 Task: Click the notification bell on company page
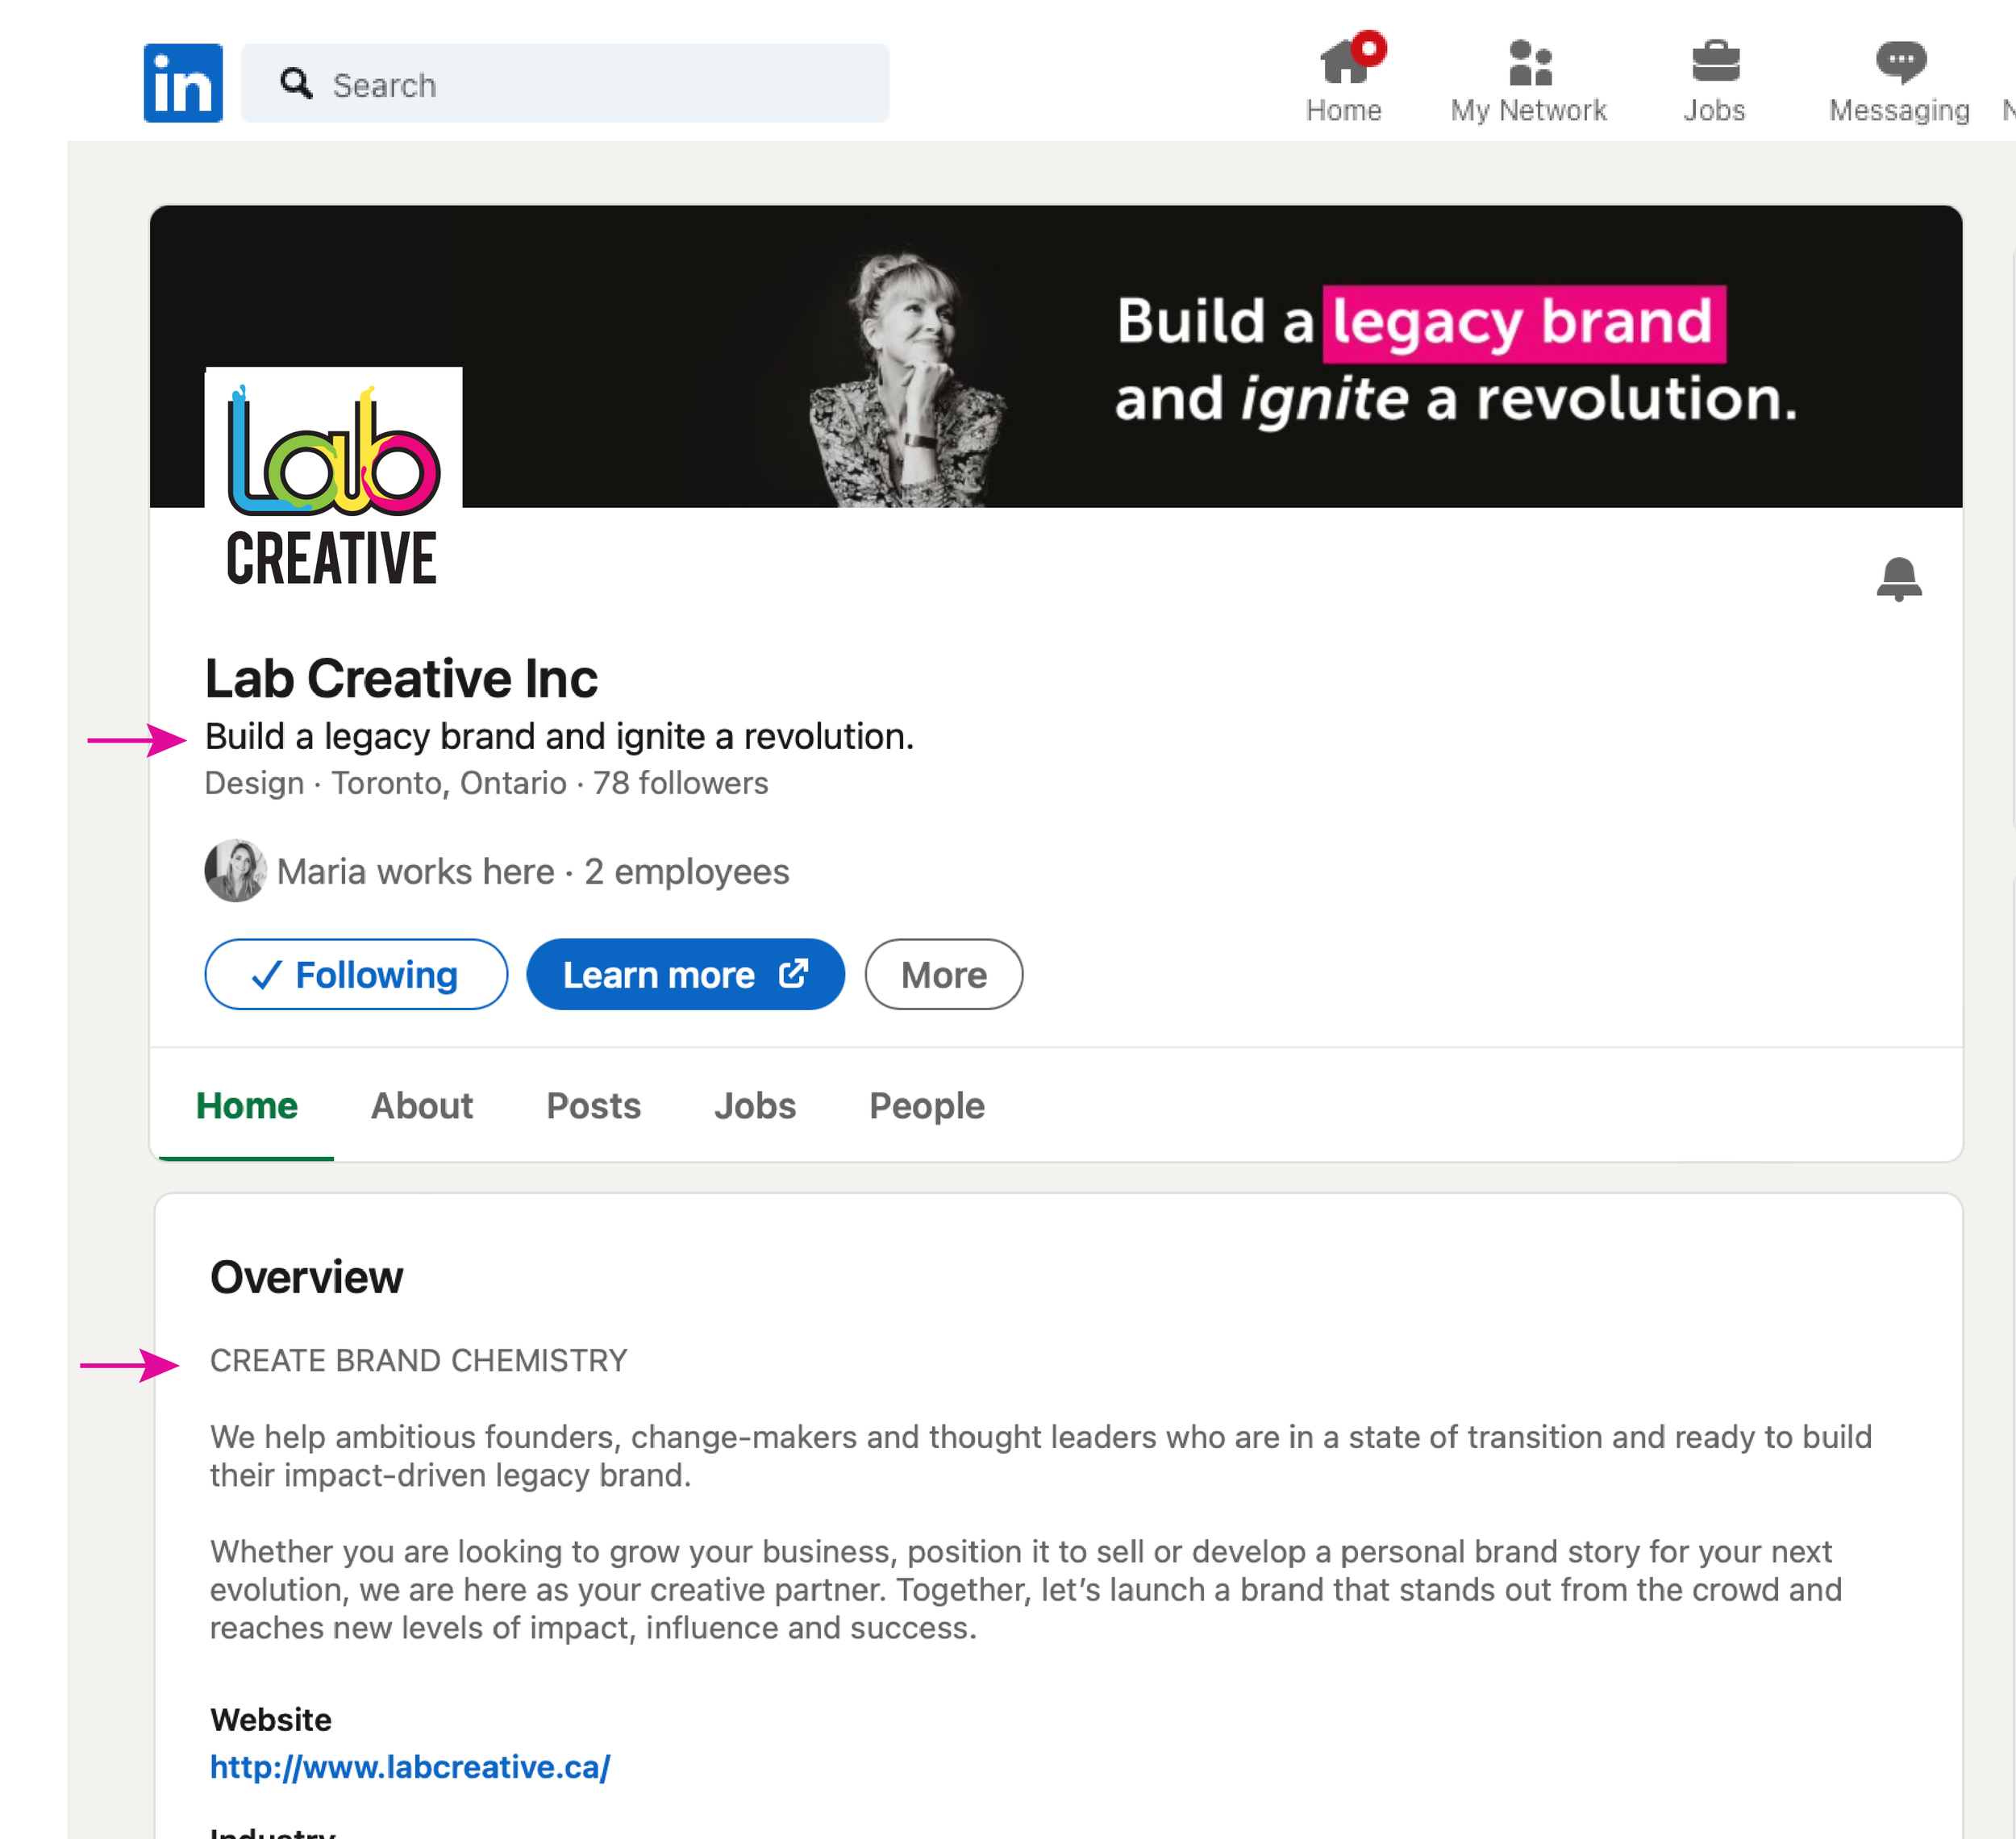(x=1898, y=579)
